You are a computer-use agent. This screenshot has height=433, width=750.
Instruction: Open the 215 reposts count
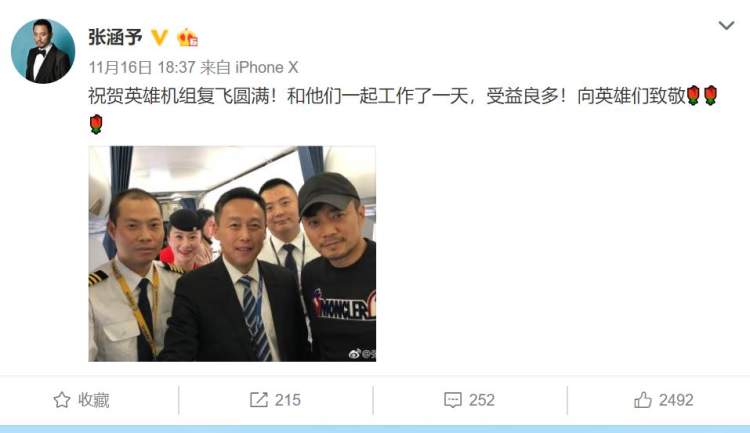pyautogui.click(x=287, y=400)
